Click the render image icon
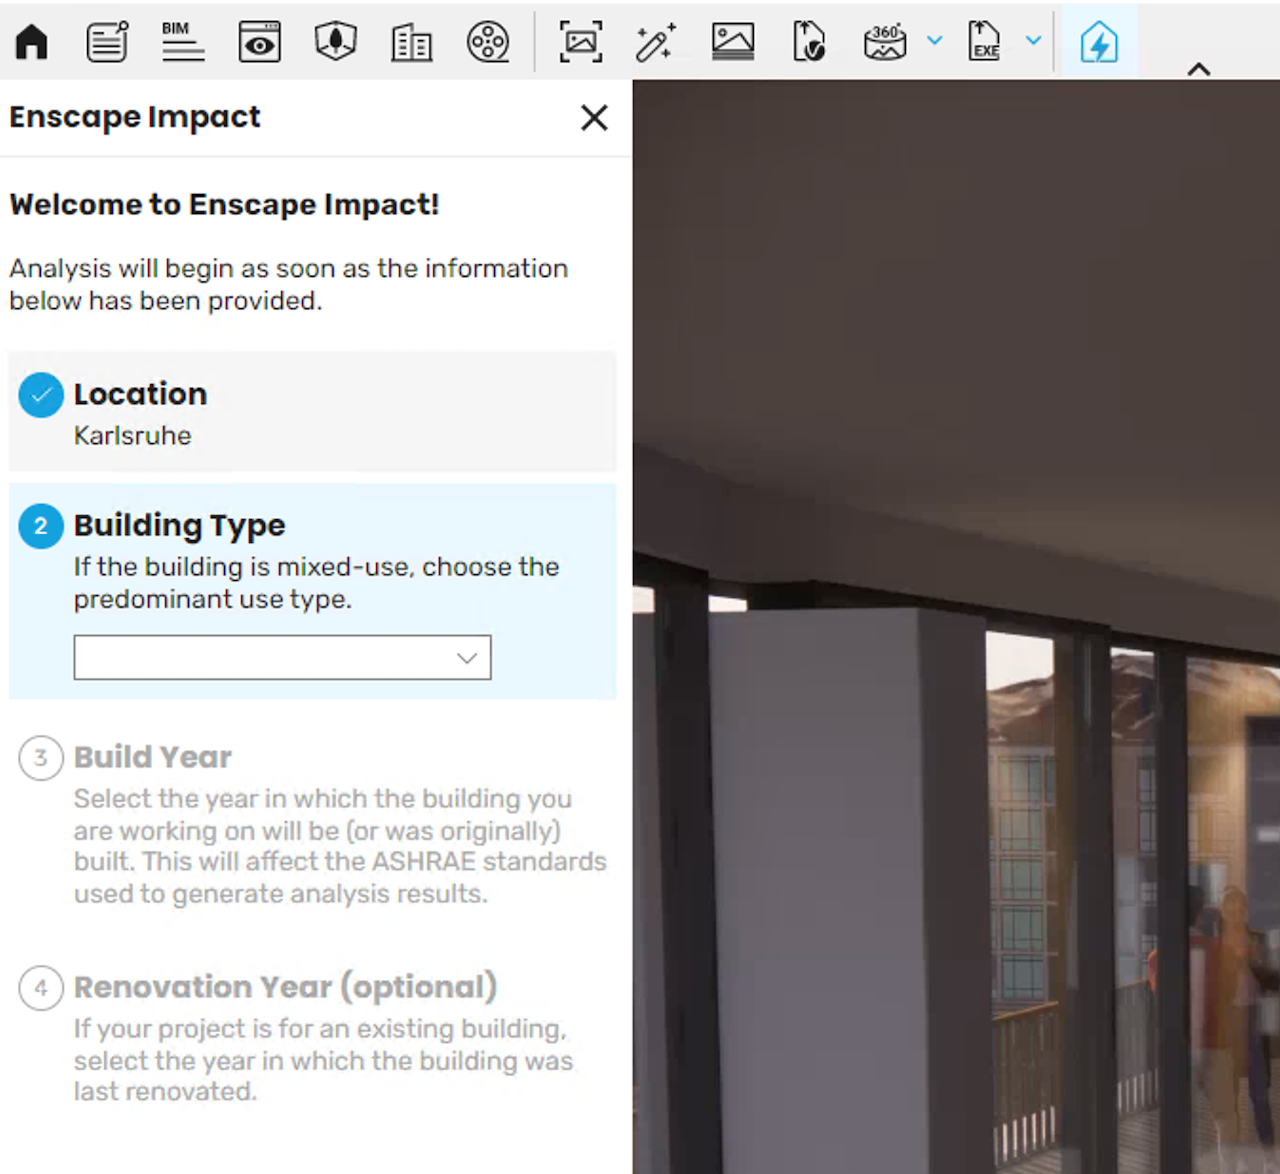The height and width of the screenshot is (1174, 1280). coord(733,42)
